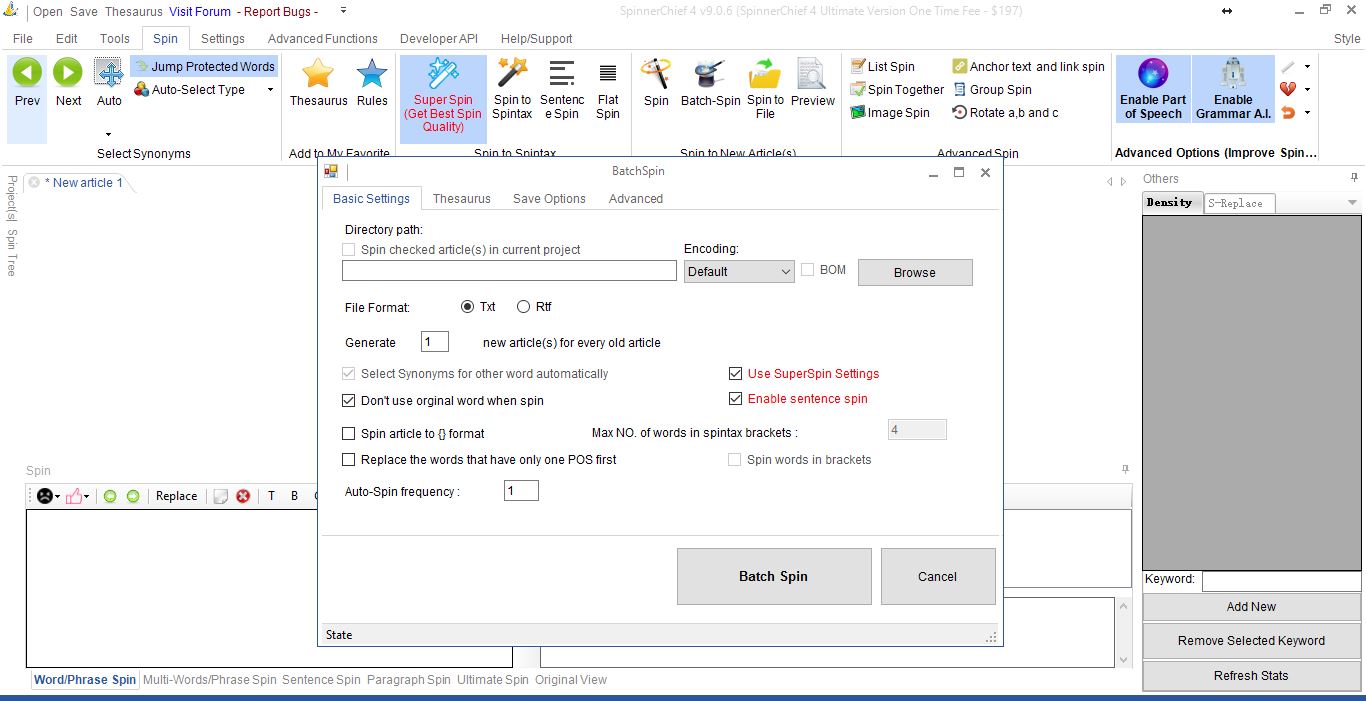This screenshot has height=701, width=1366.
Task: Expand the Others panel tab overflow arrow
Action: 1352,203
